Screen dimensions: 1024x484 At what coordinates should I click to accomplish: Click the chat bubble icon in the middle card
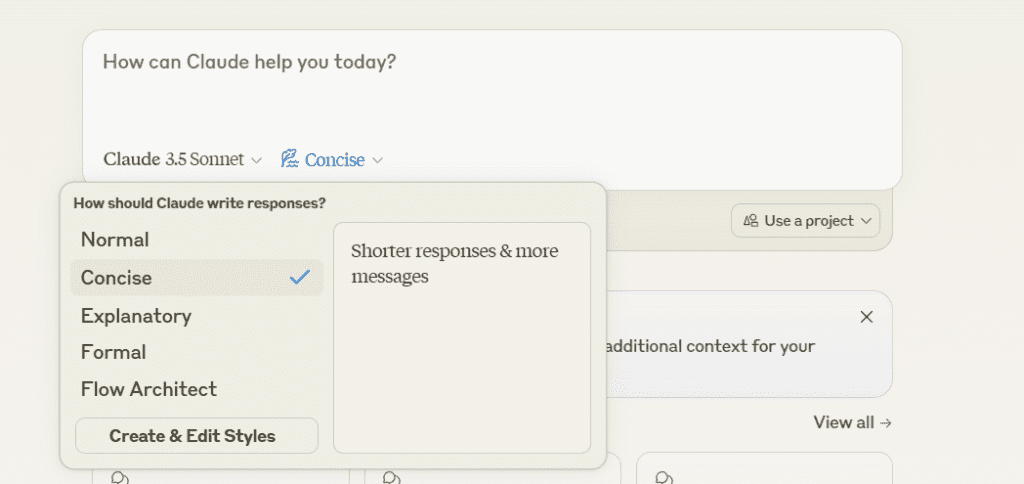pyautogui.click(x=392, y=477)
